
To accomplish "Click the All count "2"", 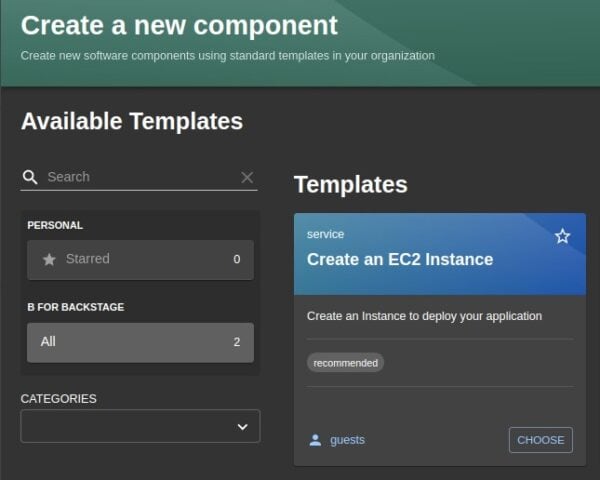I will [237, 342].
